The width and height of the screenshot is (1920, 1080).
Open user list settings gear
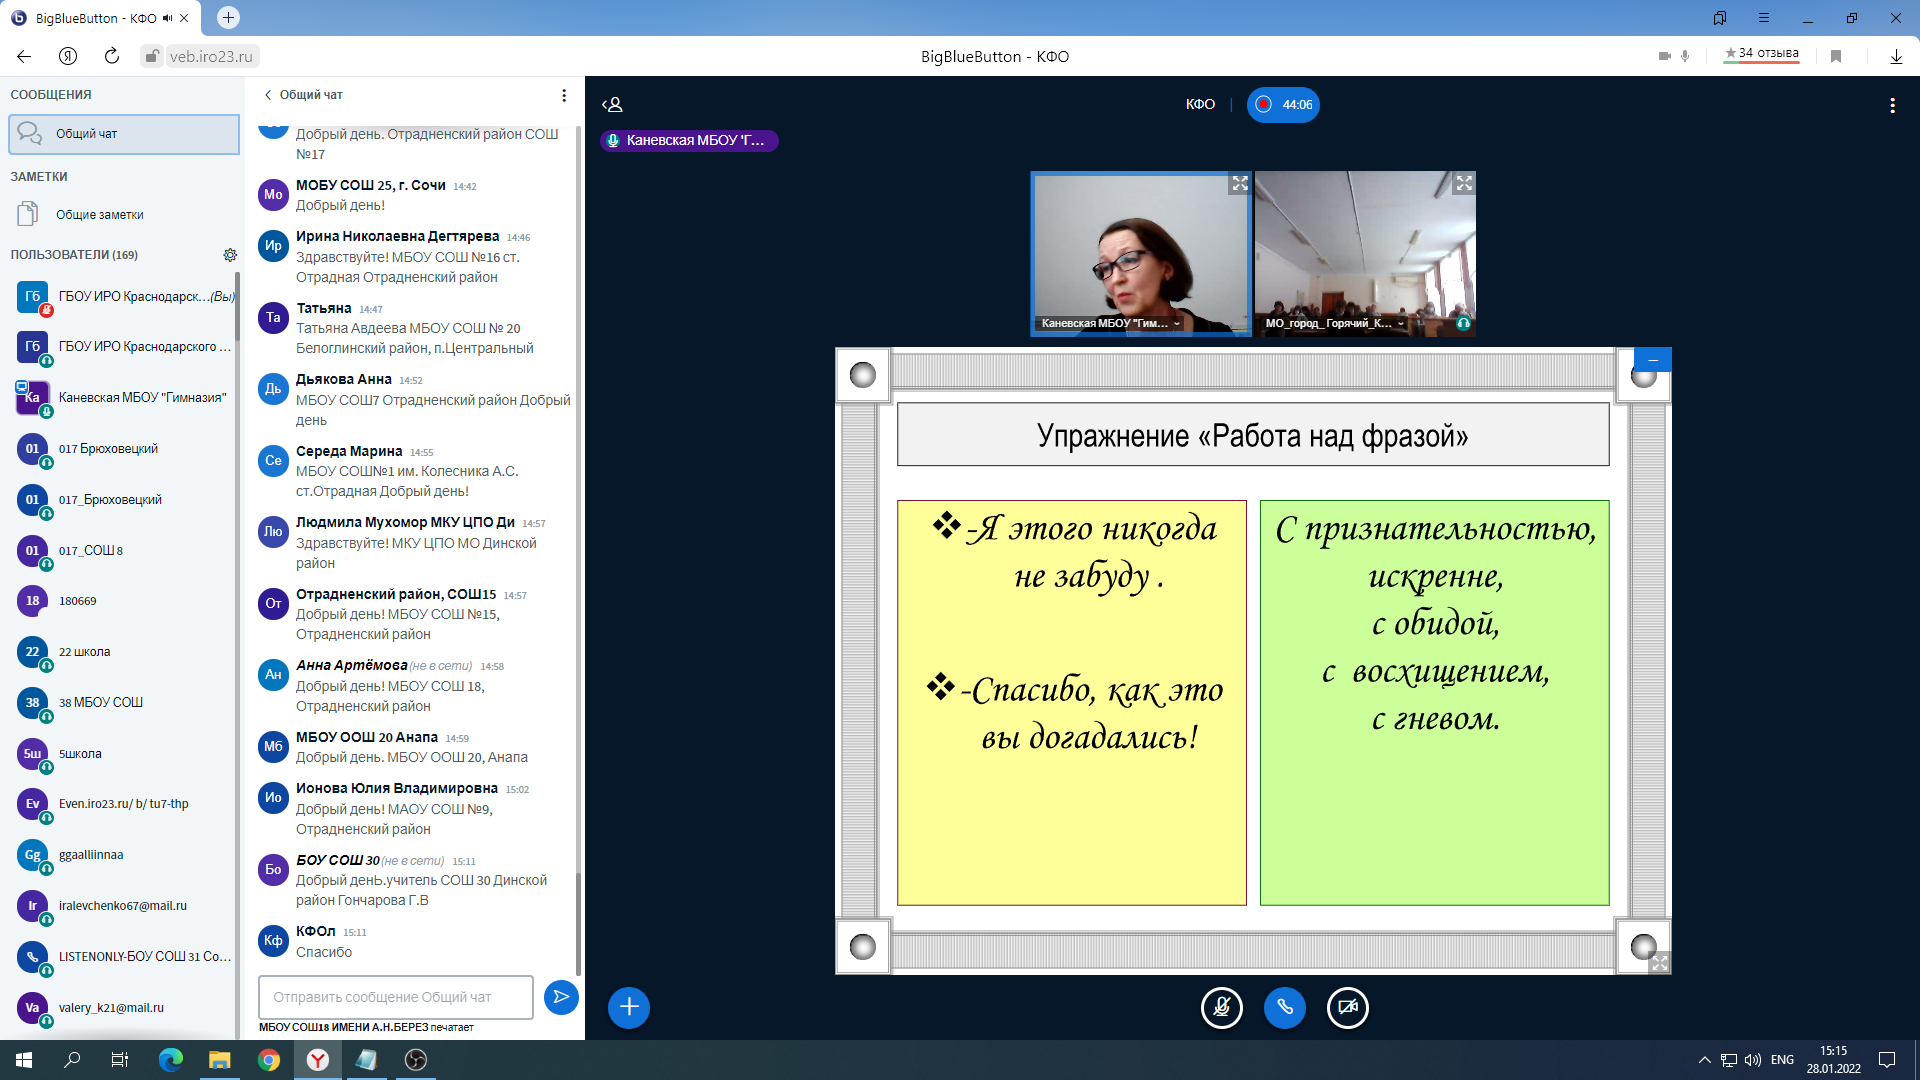(229, 255)
